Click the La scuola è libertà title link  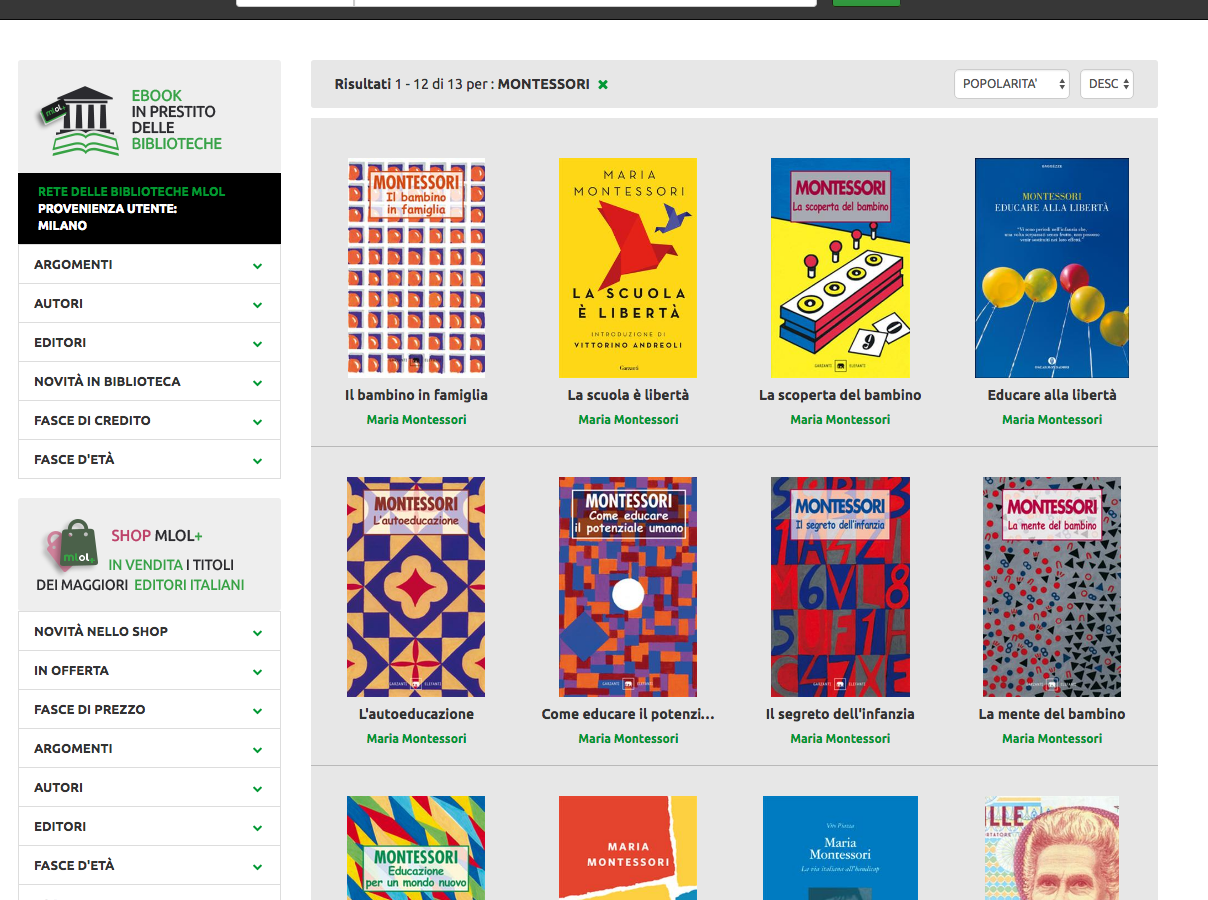tap(628, 395)
